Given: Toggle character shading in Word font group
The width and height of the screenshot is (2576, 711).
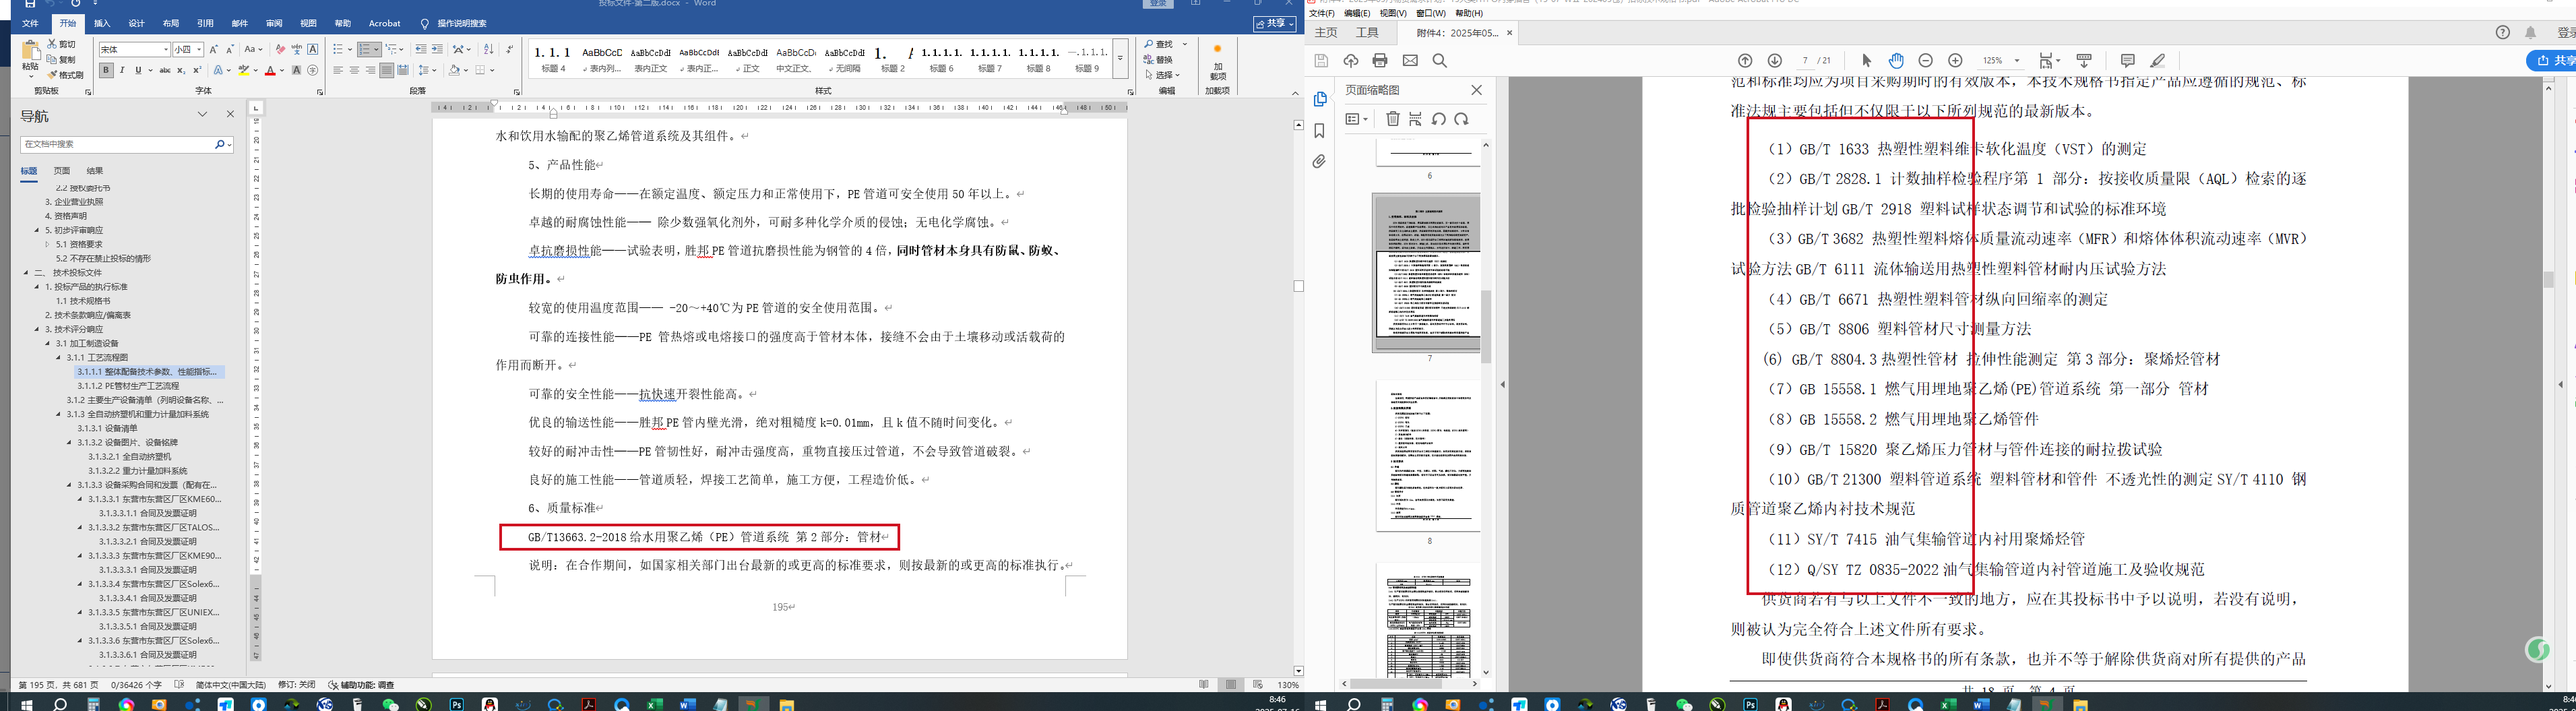Looking at the screenshot, I should (296, 70).
